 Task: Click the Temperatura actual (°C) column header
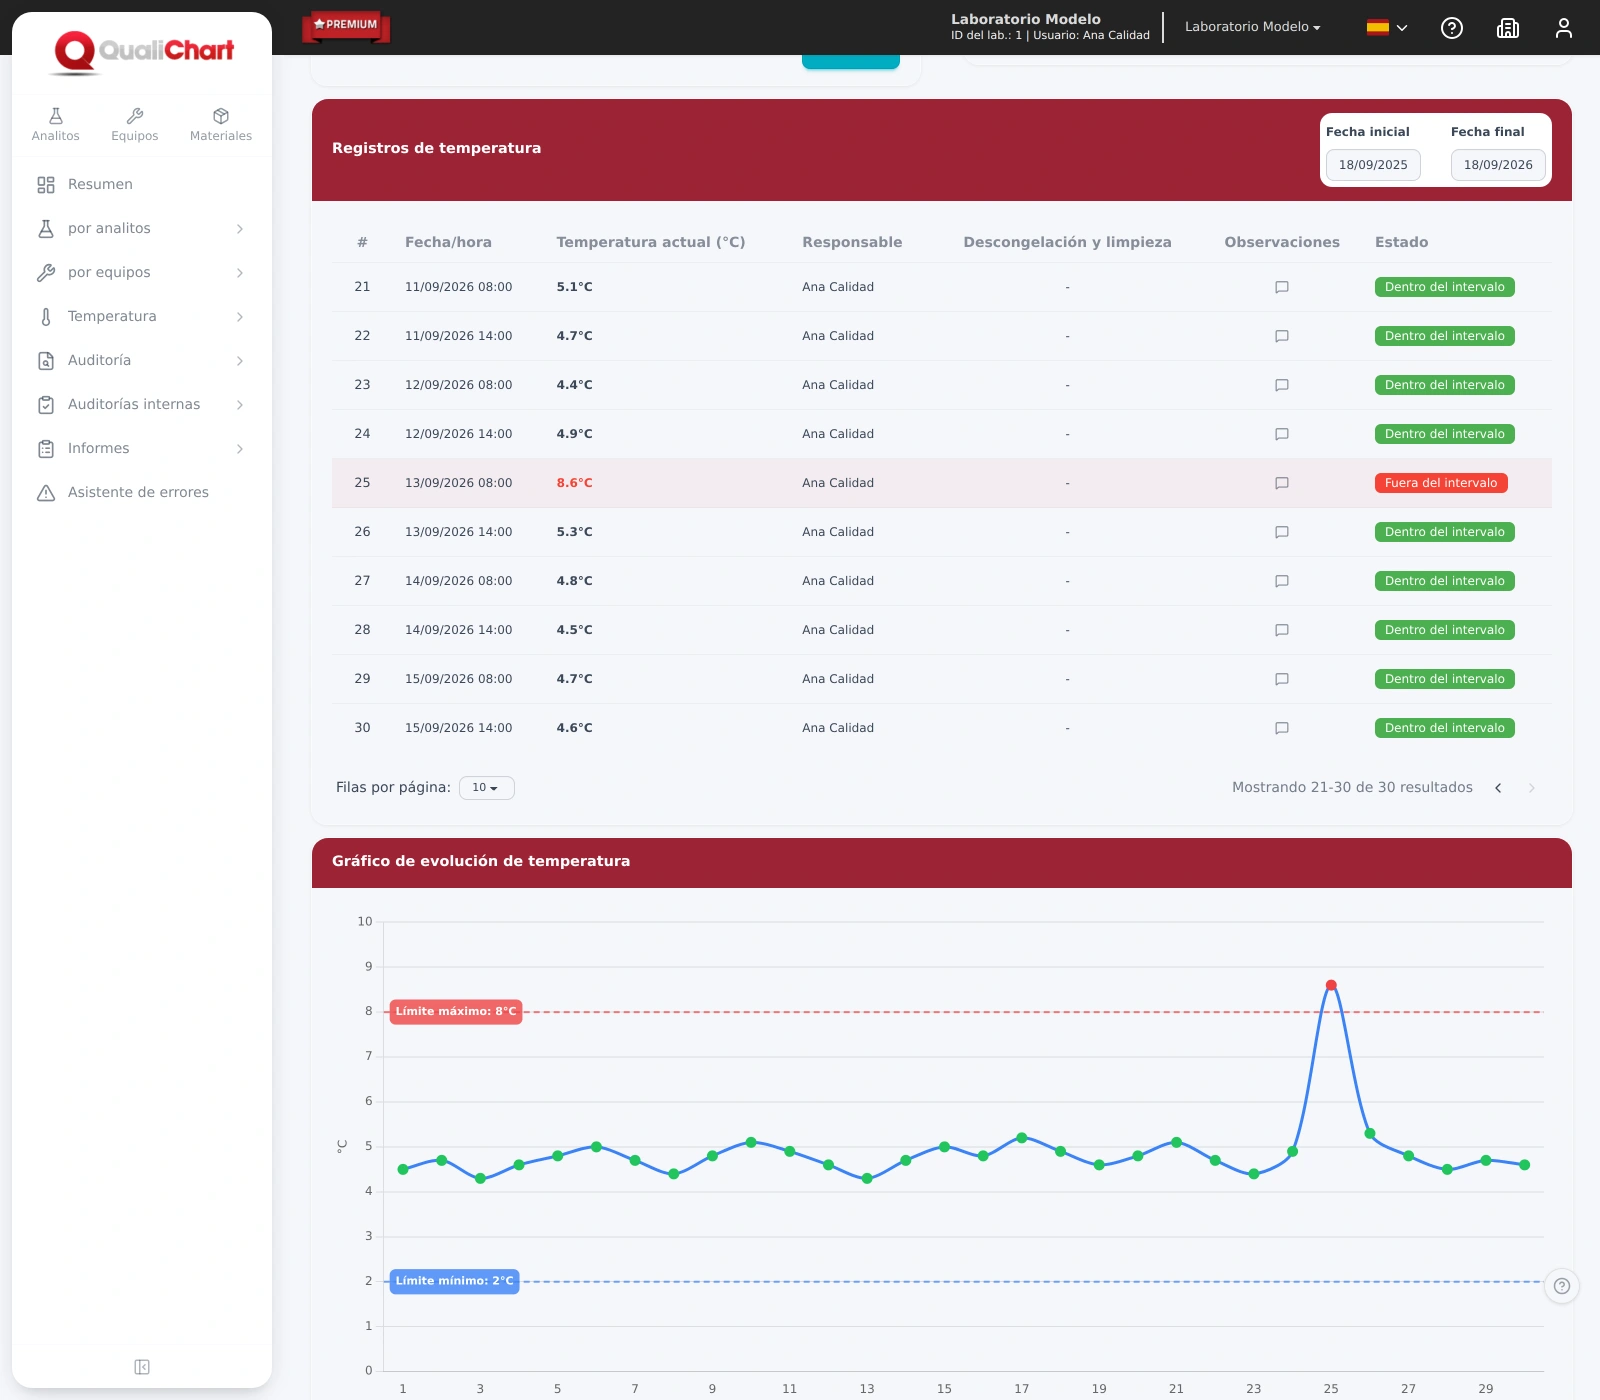tap(651, 242)
